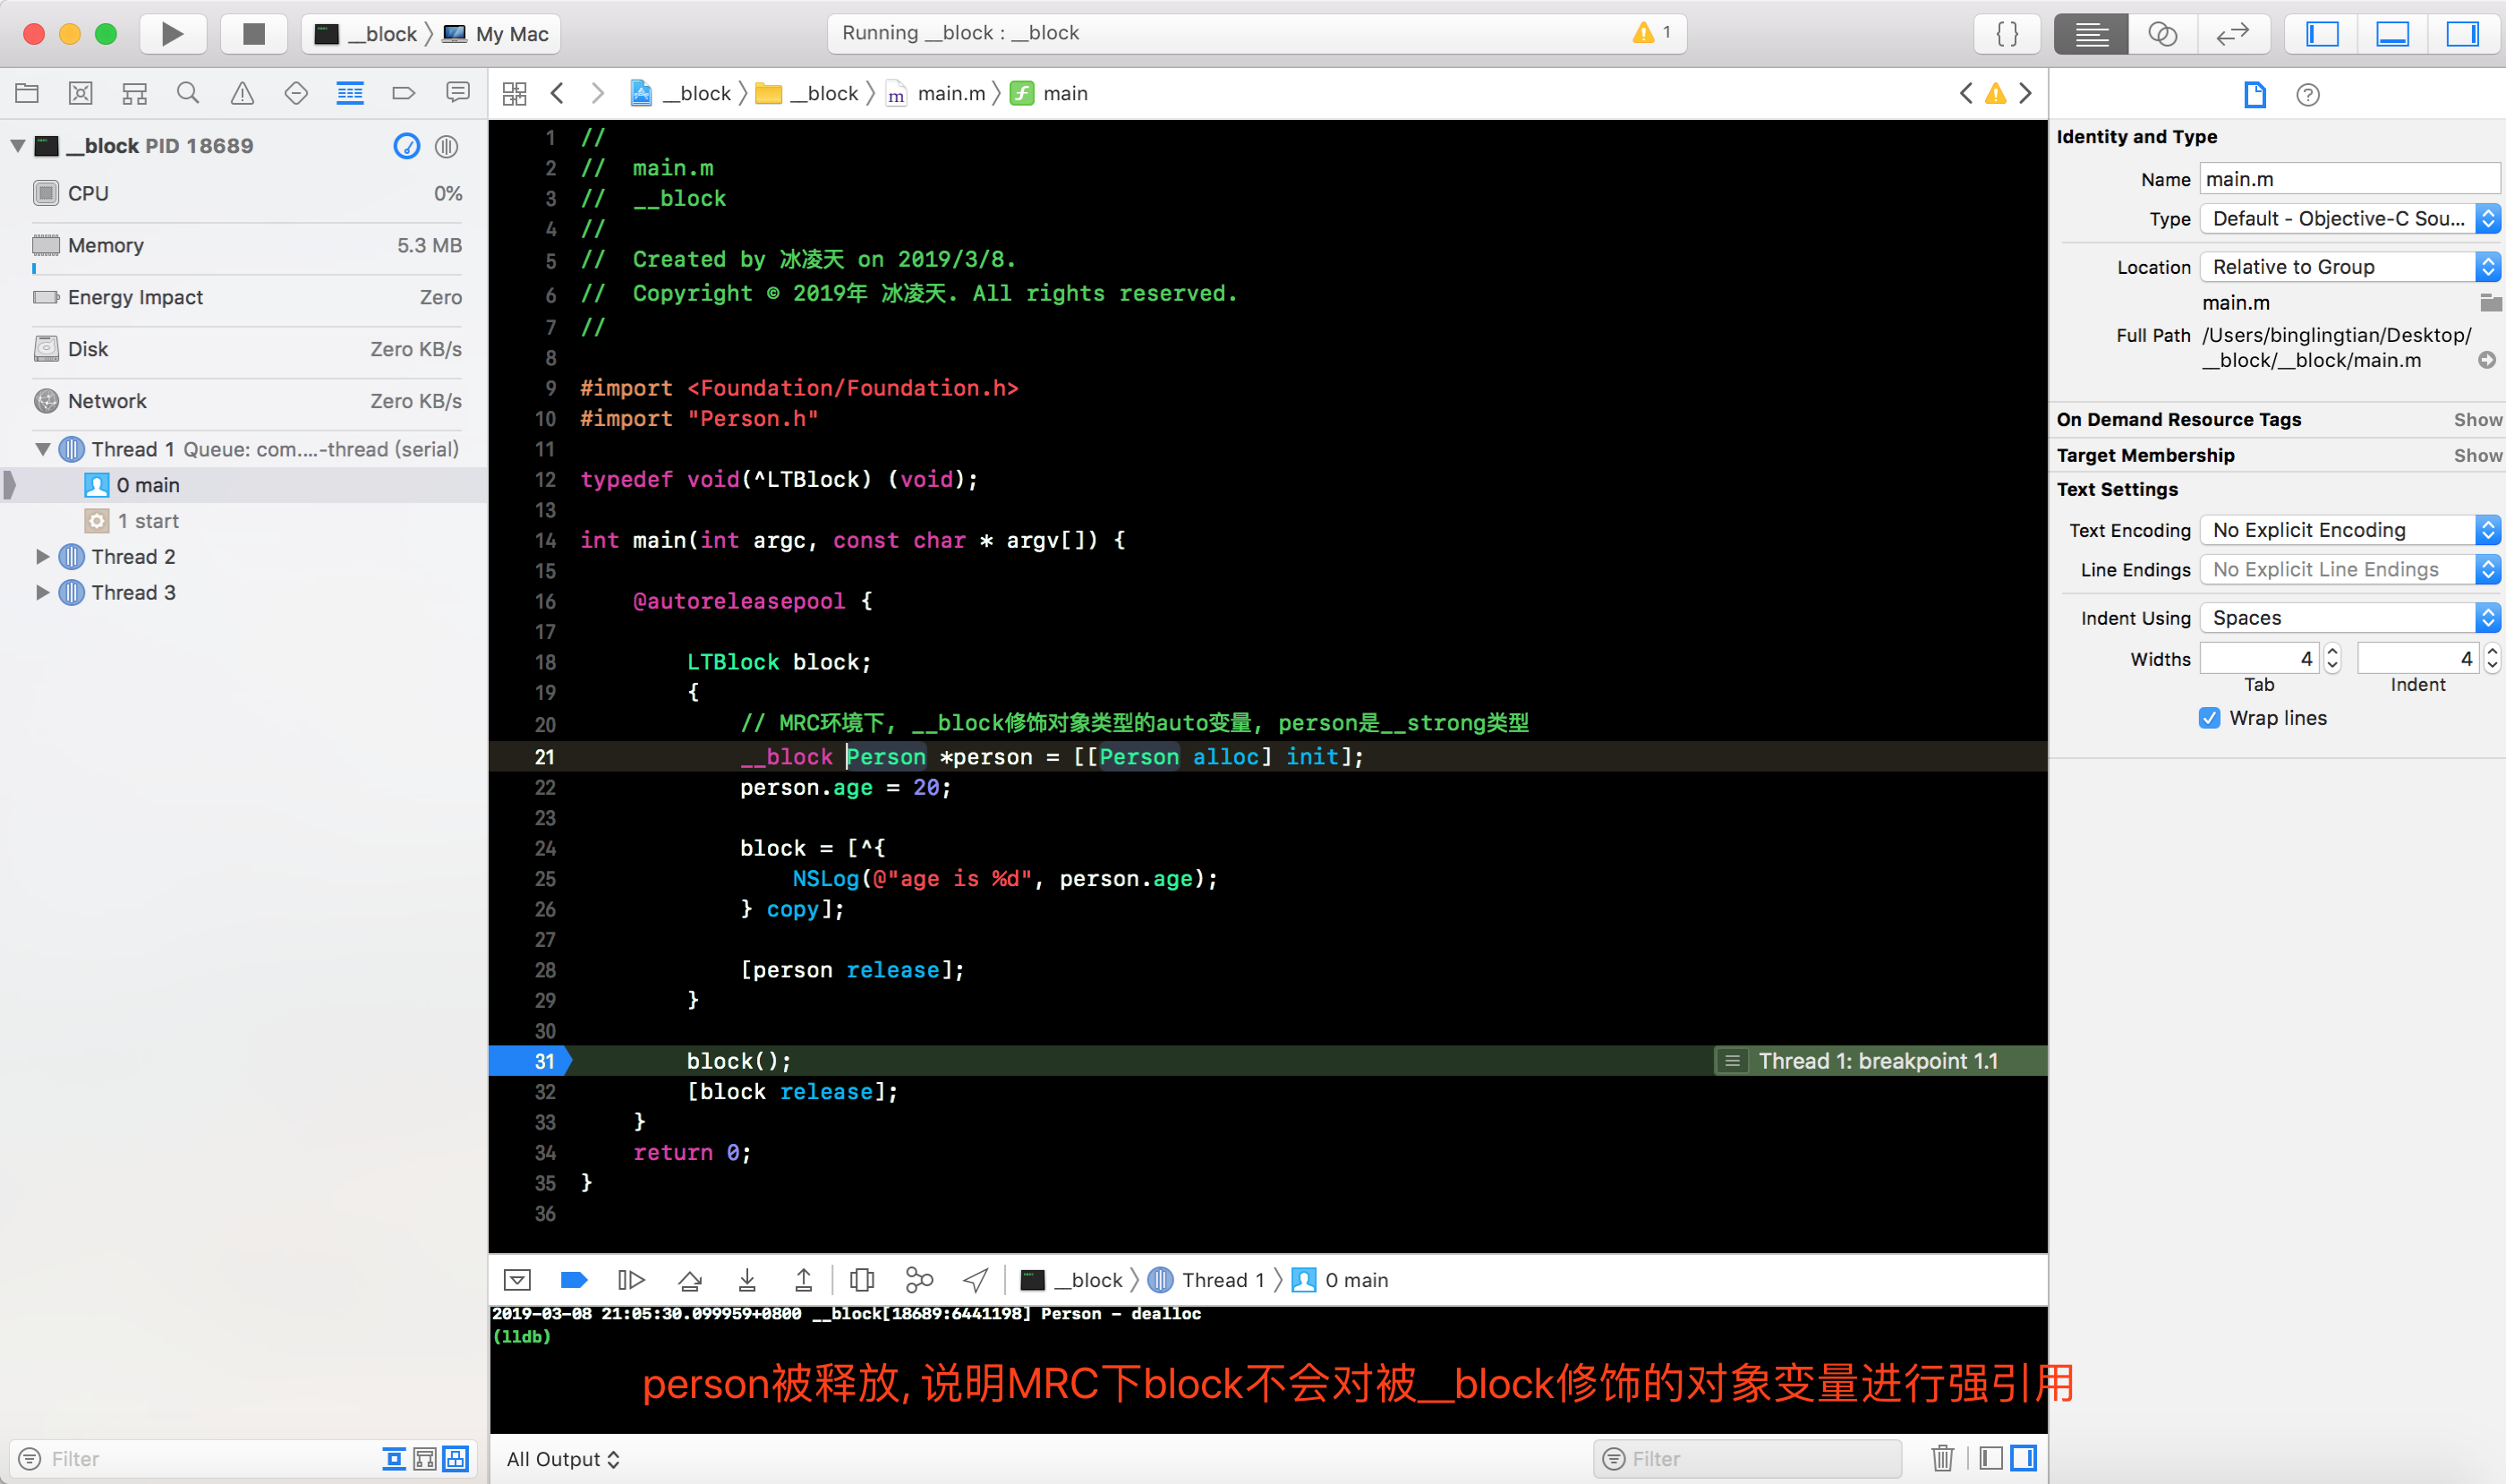Toggle the Inspectors panel visibility

2463,34
